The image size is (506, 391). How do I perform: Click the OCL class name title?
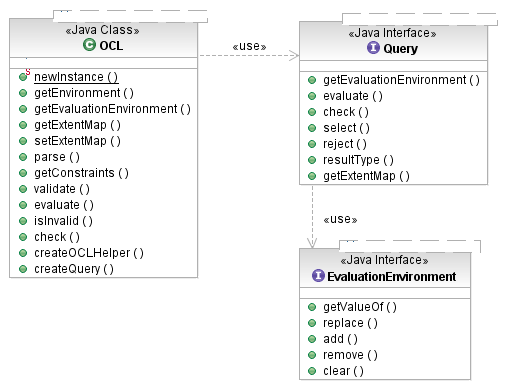[x=111, y=45]
